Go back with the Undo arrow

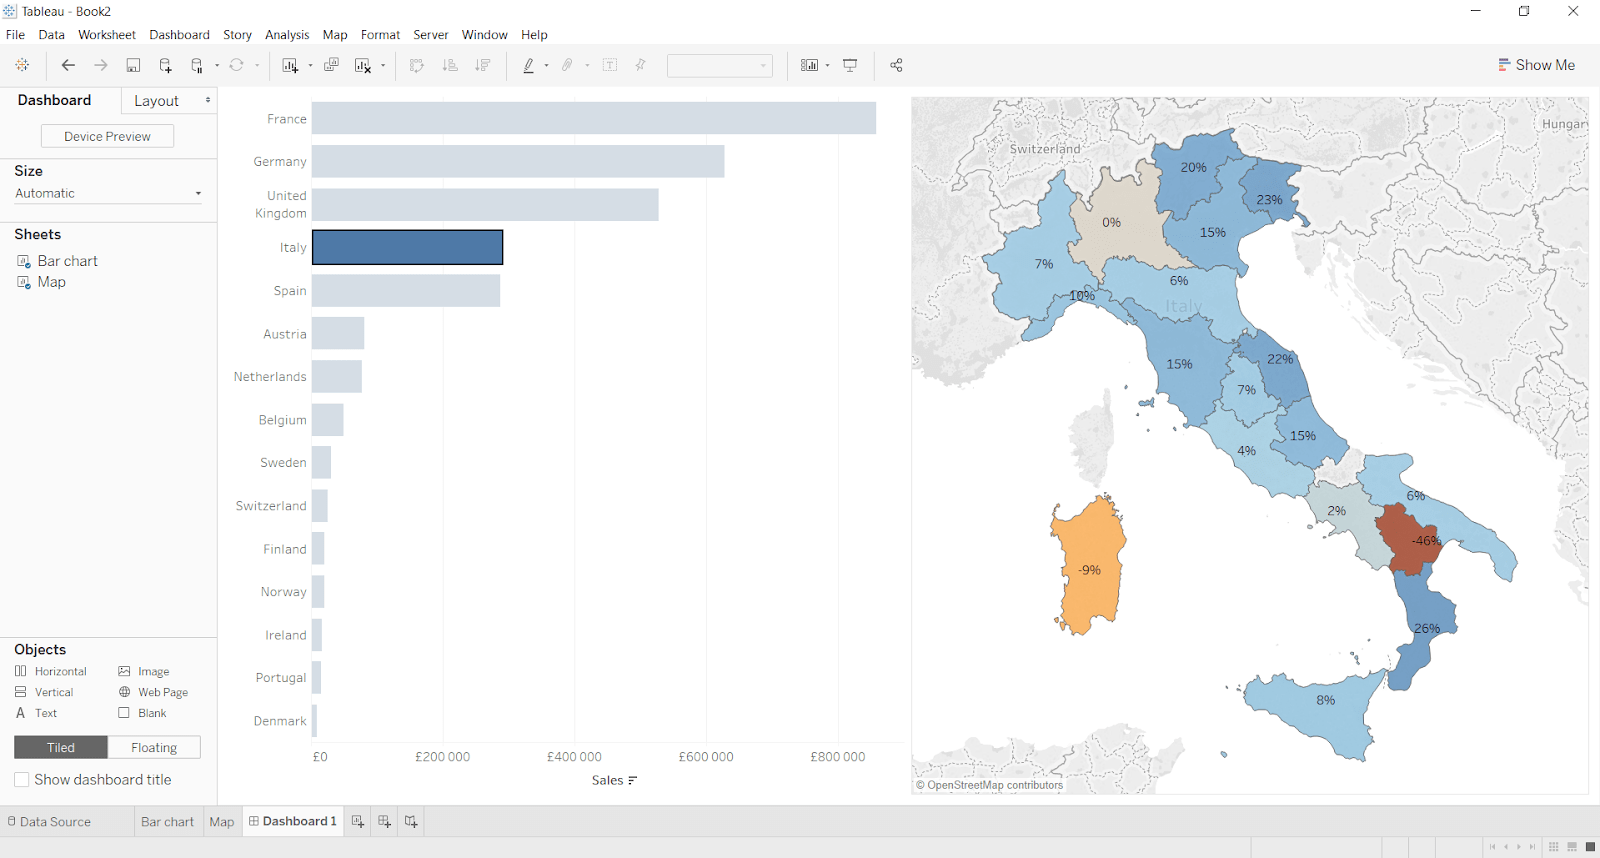(68, 65)
